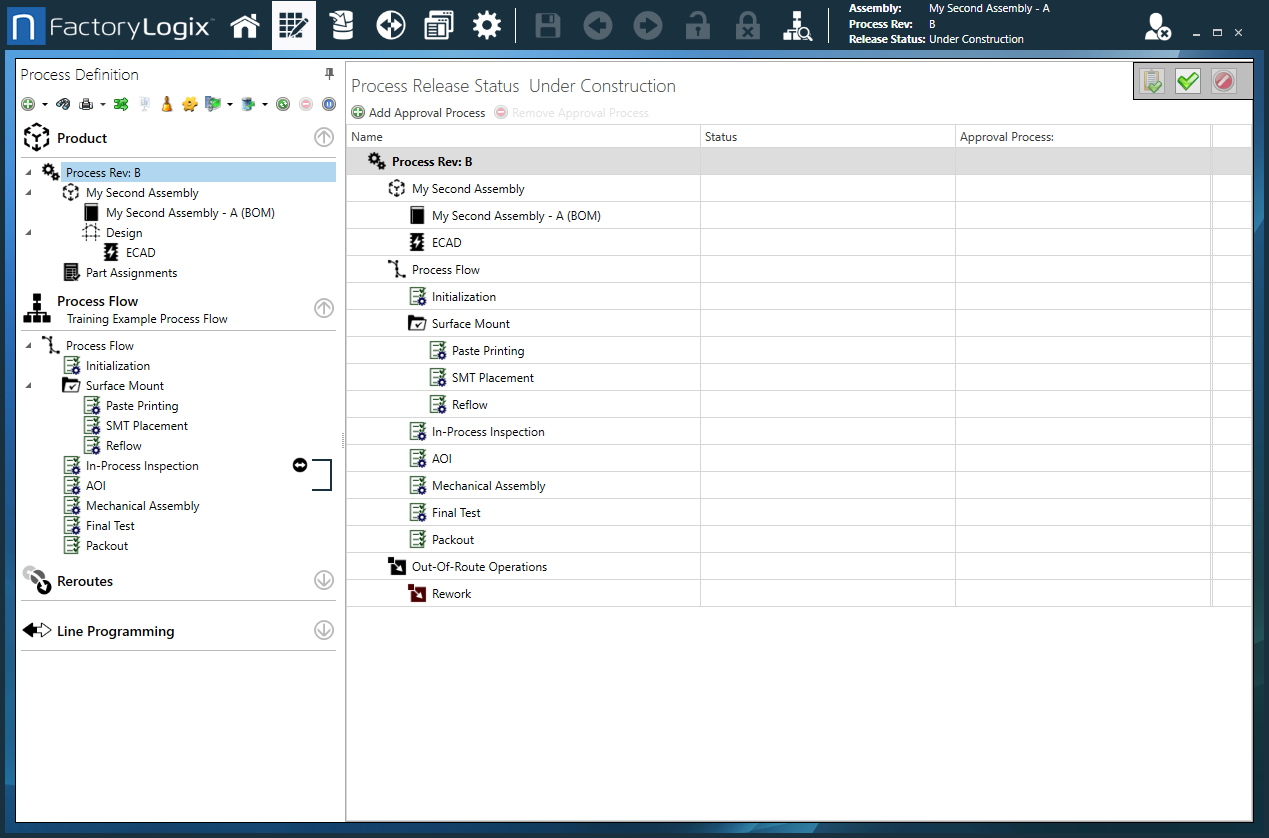Click the yellow gear icon in the panel toolbar
The image size is (1269, 838).
click(x=190, y=103)
